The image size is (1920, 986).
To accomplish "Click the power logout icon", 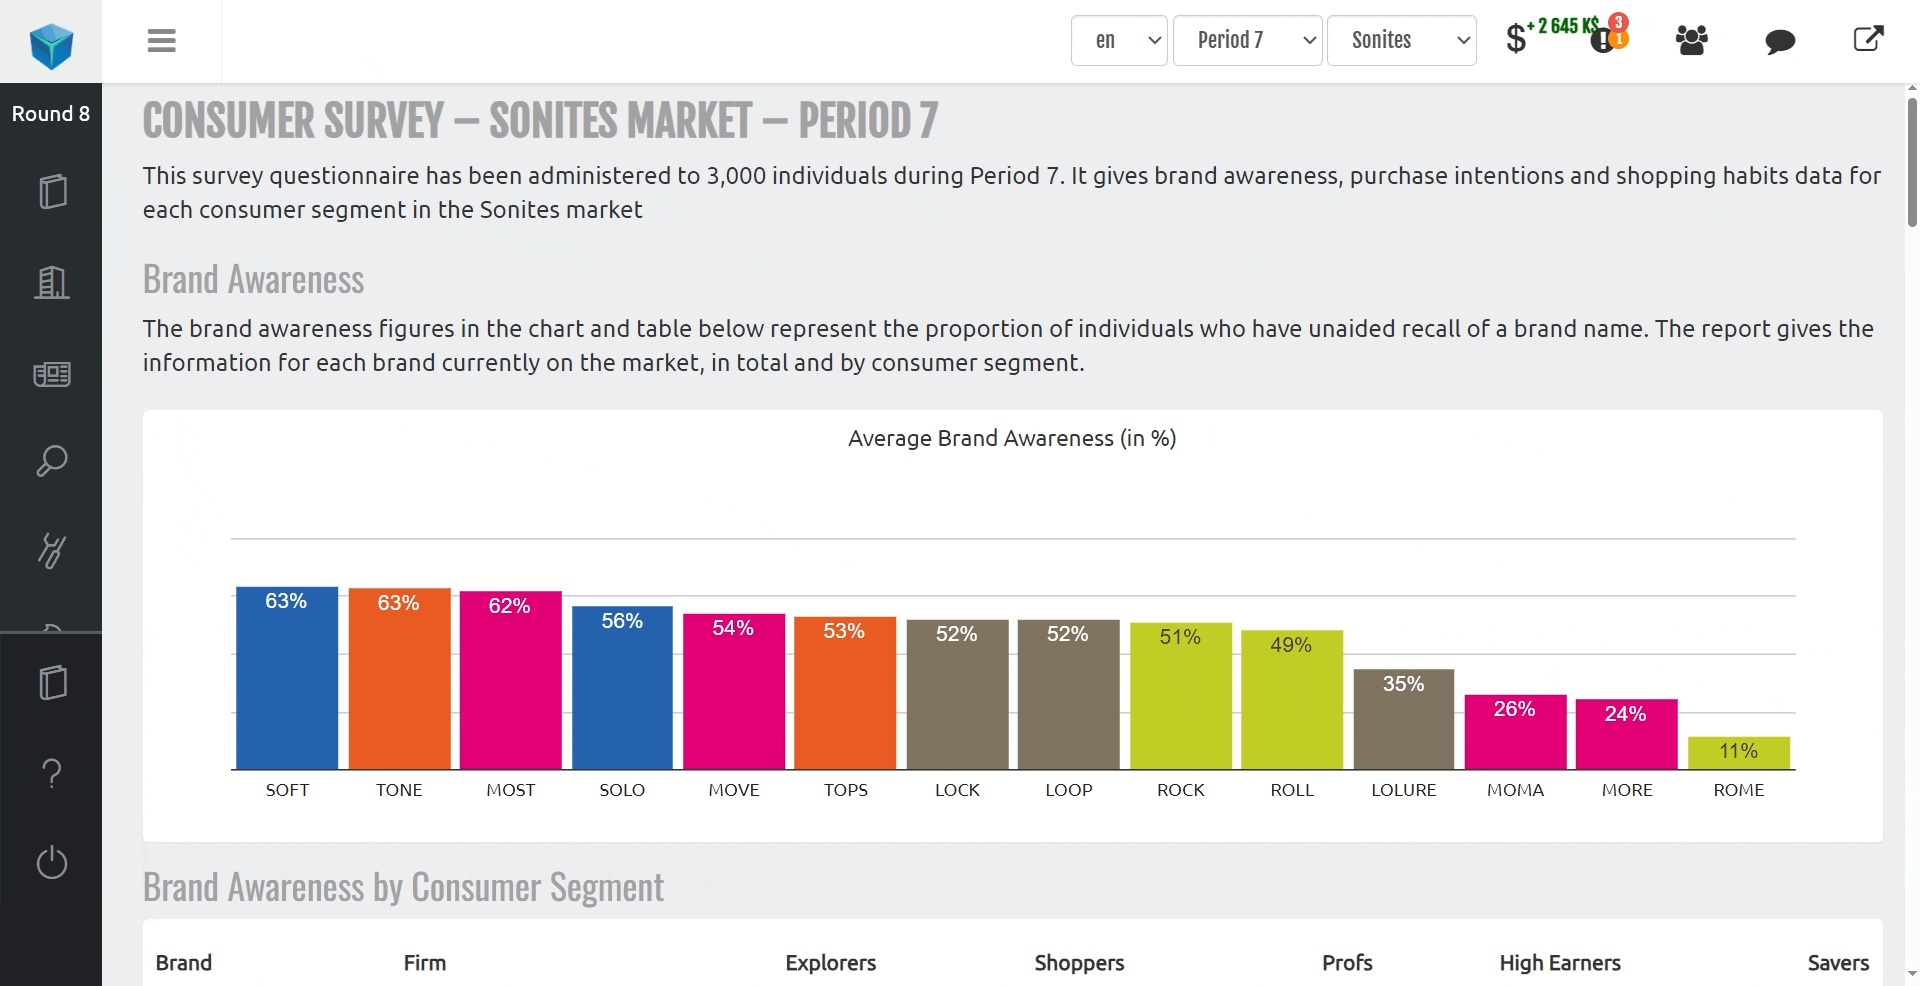I will pos(52,862).
